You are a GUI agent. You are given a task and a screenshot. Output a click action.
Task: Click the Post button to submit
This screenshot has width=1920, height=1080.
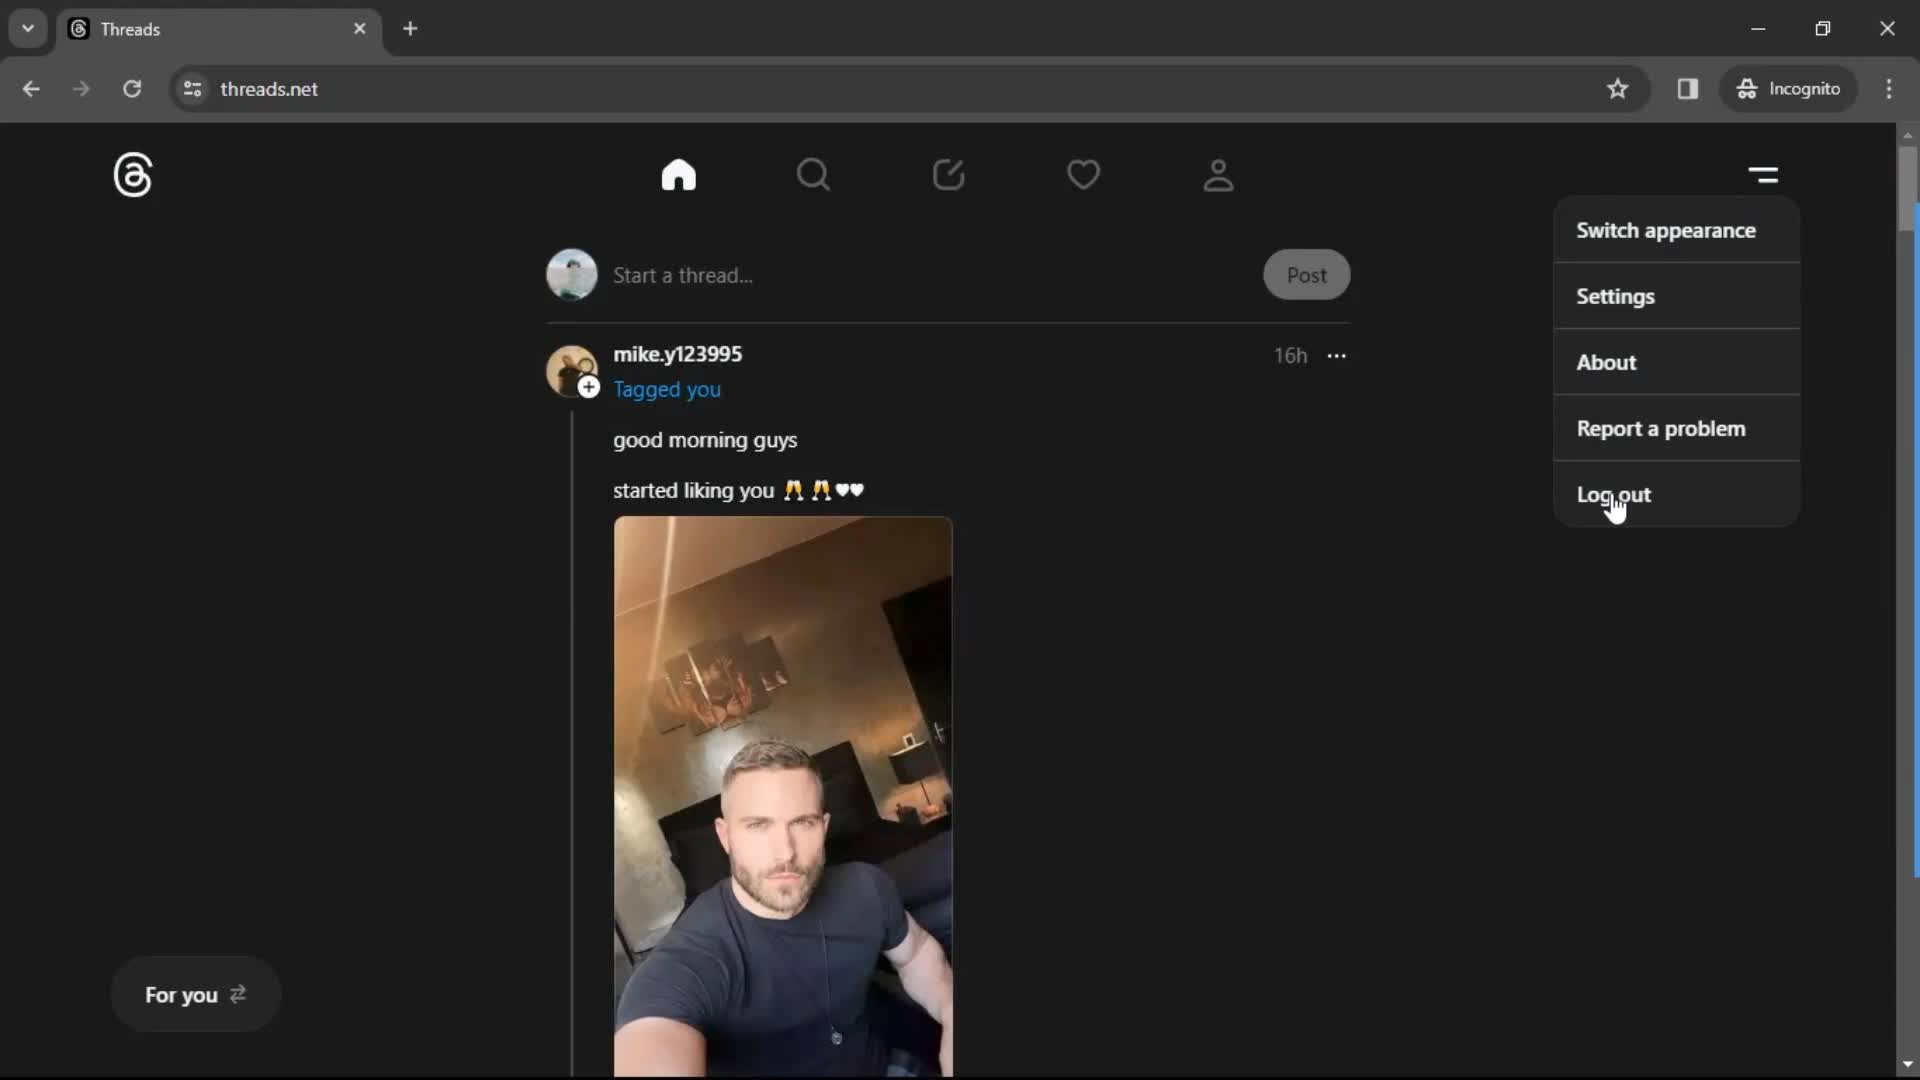(x=1307, y=274)
